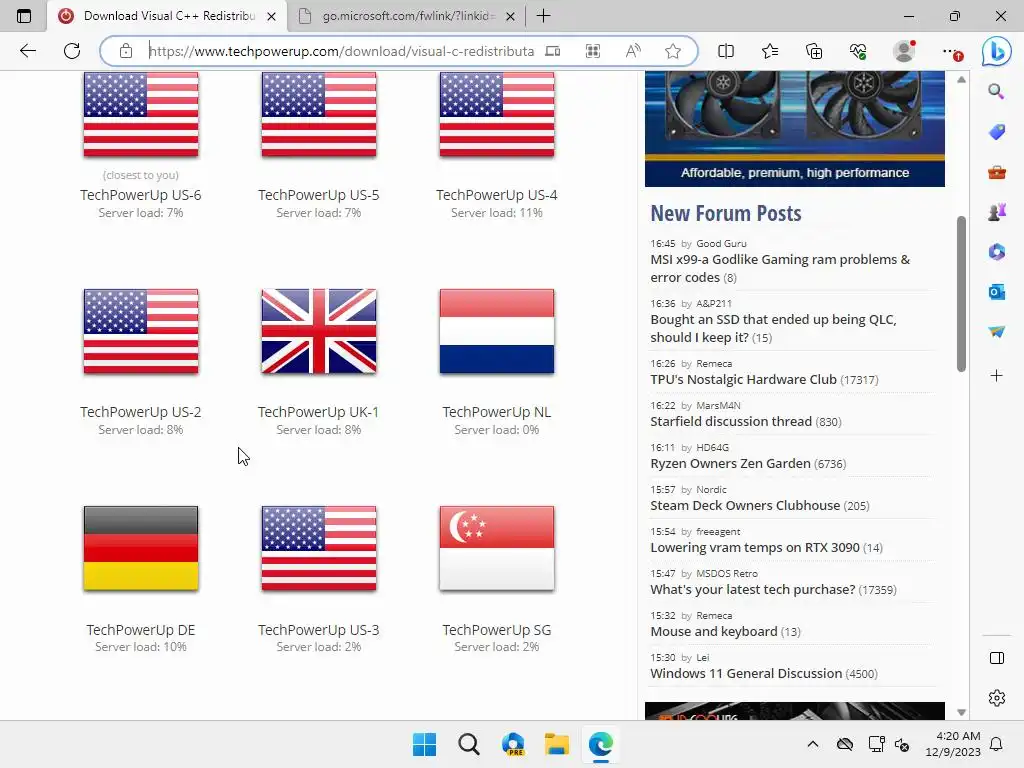Open the tab actions menu icon
Image resolution: width=1024 pixels, height=768 pixels.
[x=24, y=16]
